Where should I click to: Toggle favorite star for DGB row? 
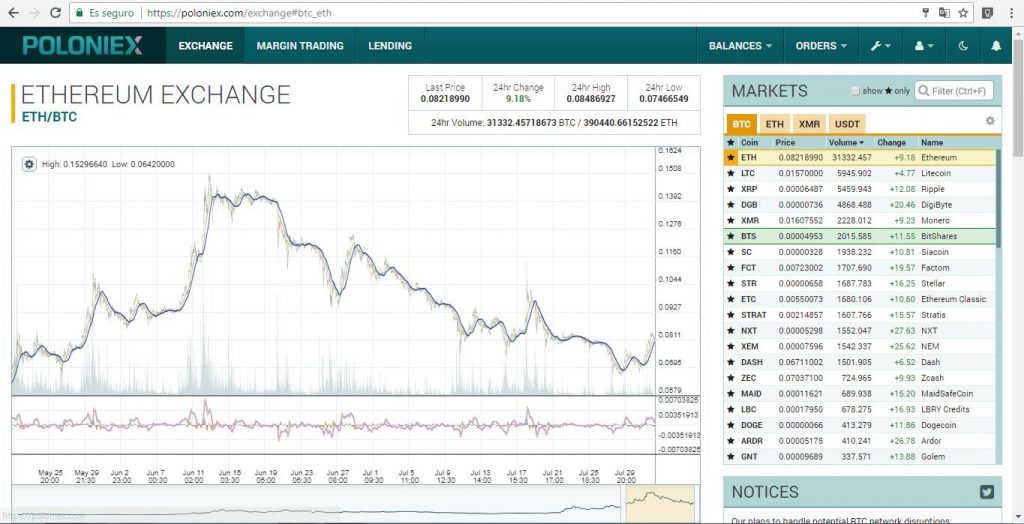pos(731,205)
